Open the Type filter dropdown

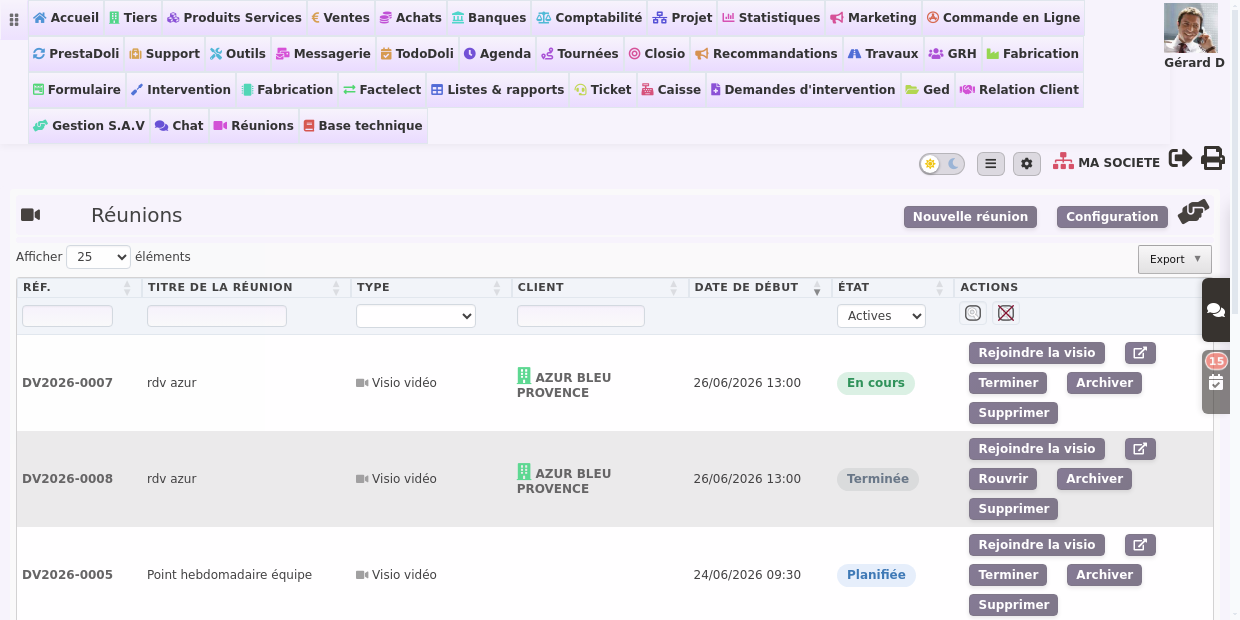(x=416, y=316)
